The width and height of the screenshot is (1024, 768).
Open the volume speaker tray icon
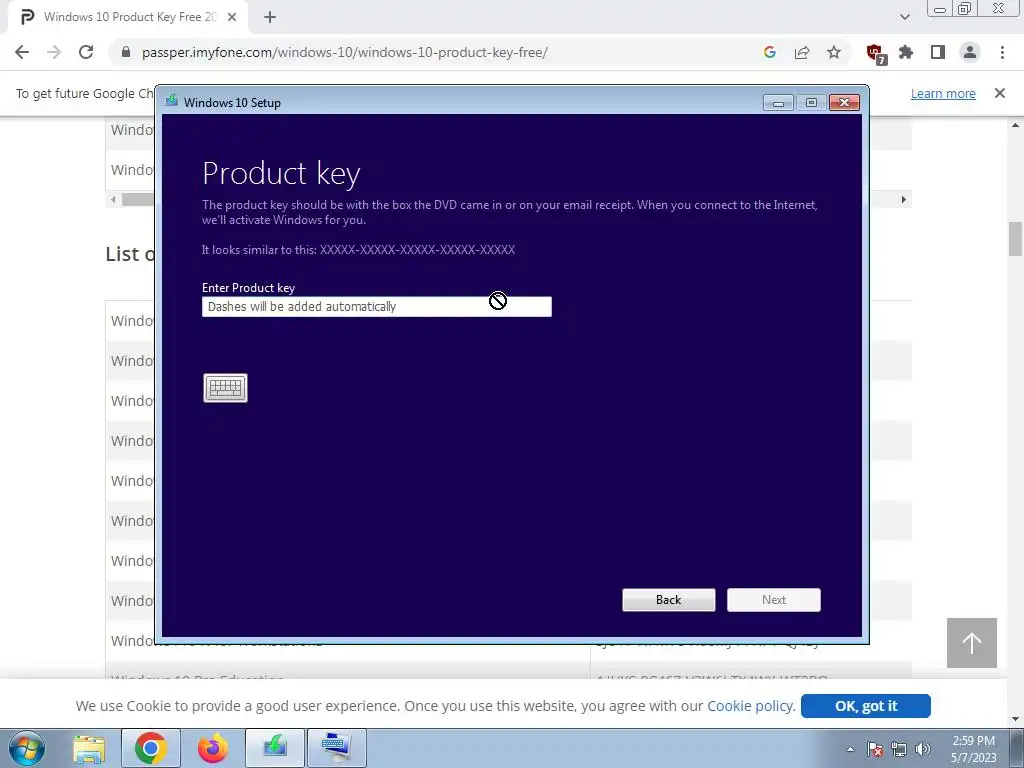pos(923,749)
